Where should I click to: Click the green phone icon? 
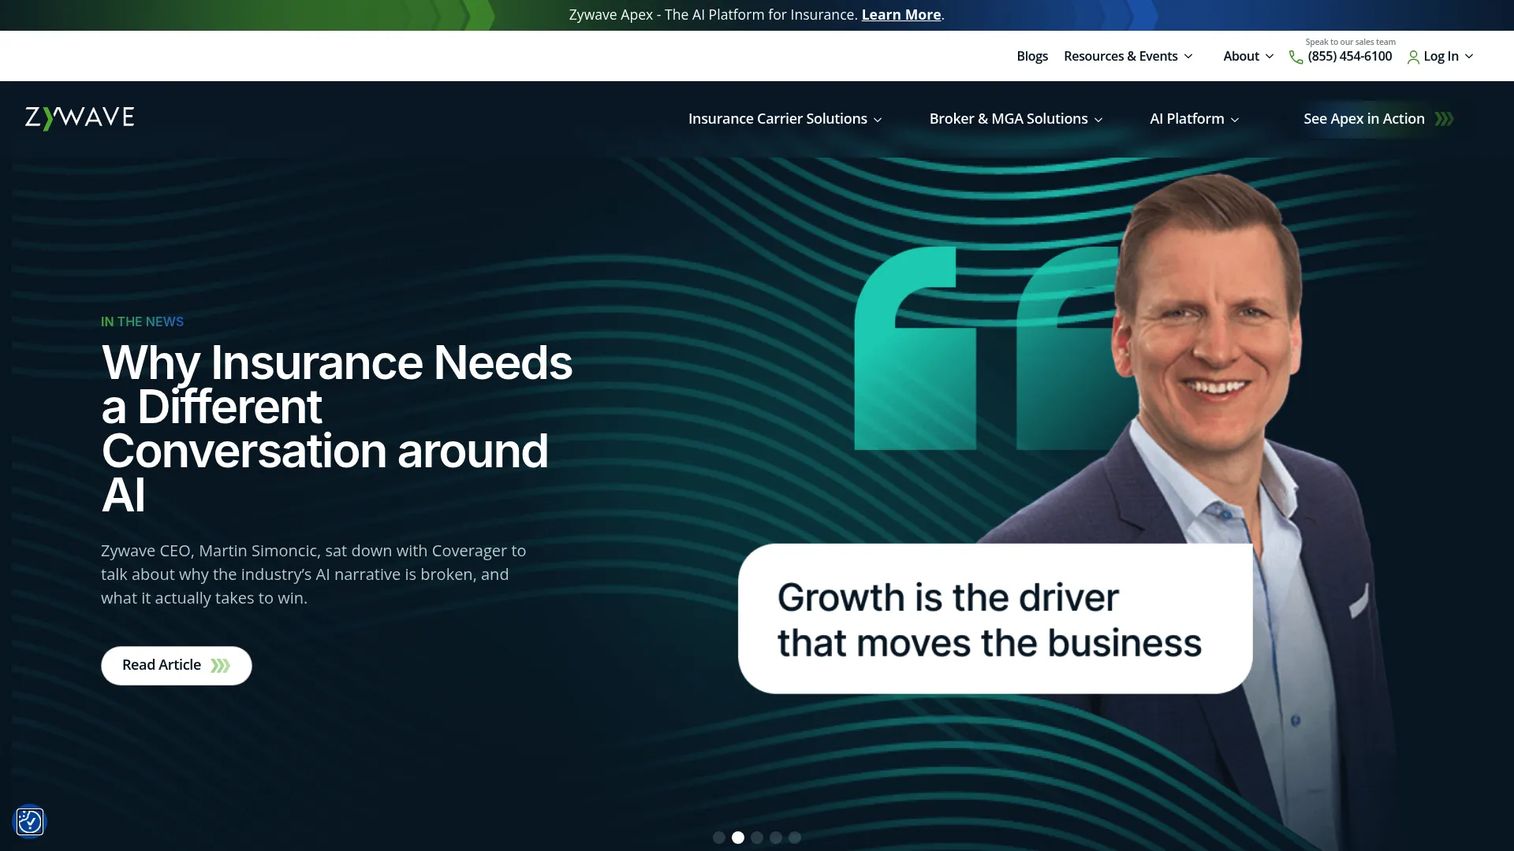click(x=1296, y=57)
